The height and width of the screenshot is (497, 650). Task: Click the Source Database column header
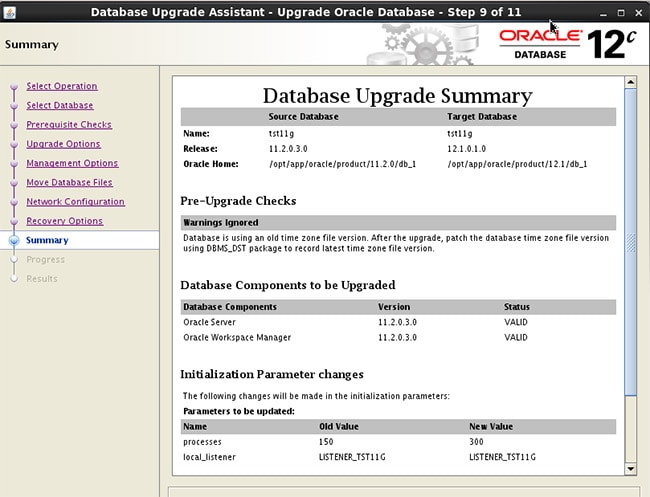(303, 117)
